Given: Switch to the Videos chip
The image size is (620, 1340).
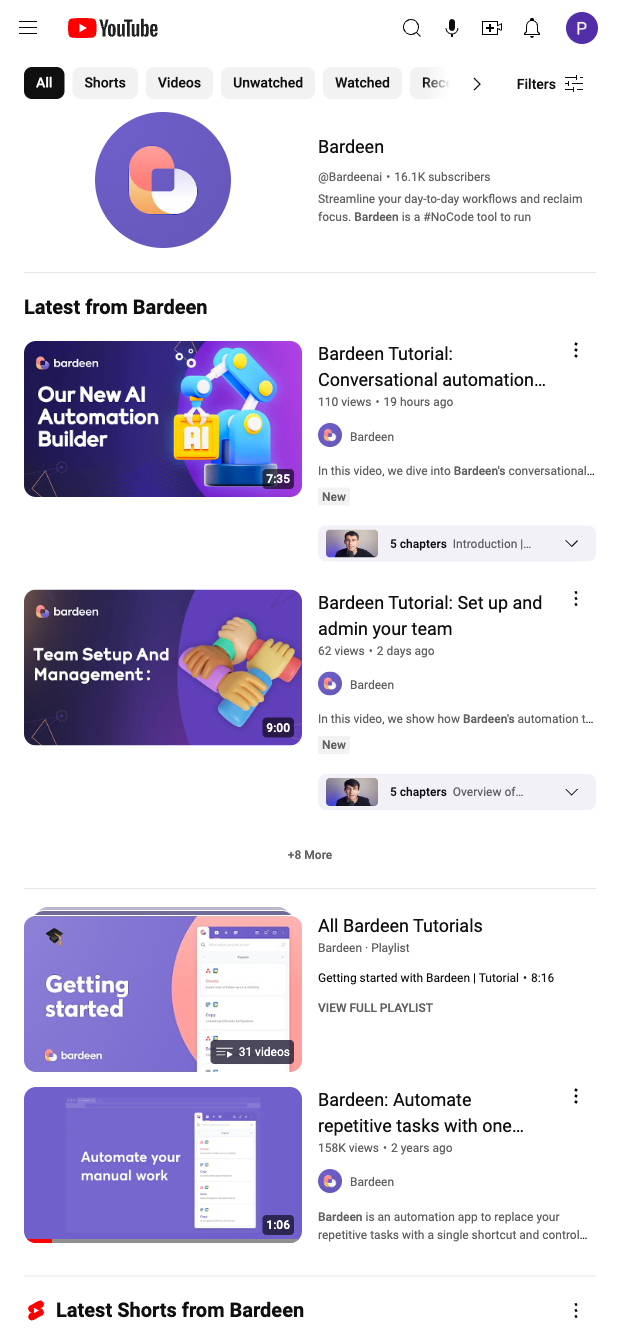Looking at the screenshot, I should (180, 83).
